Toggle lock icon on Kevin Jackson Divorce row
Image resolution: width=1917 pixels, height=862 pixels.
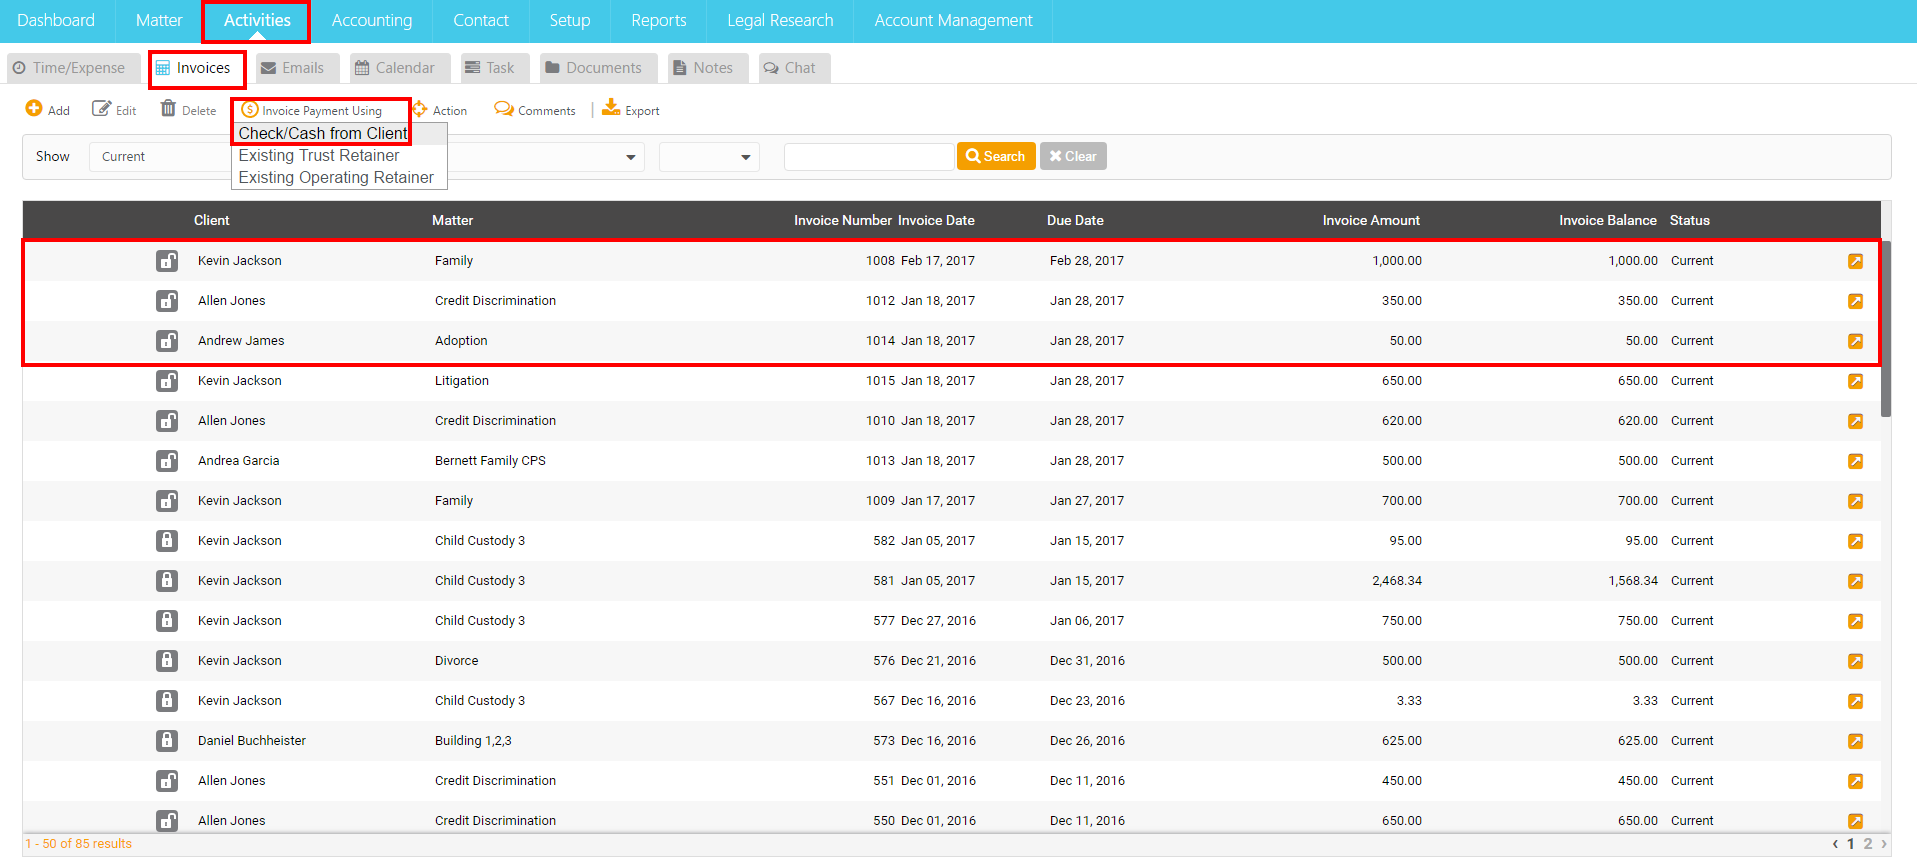(x=167, y=661)
